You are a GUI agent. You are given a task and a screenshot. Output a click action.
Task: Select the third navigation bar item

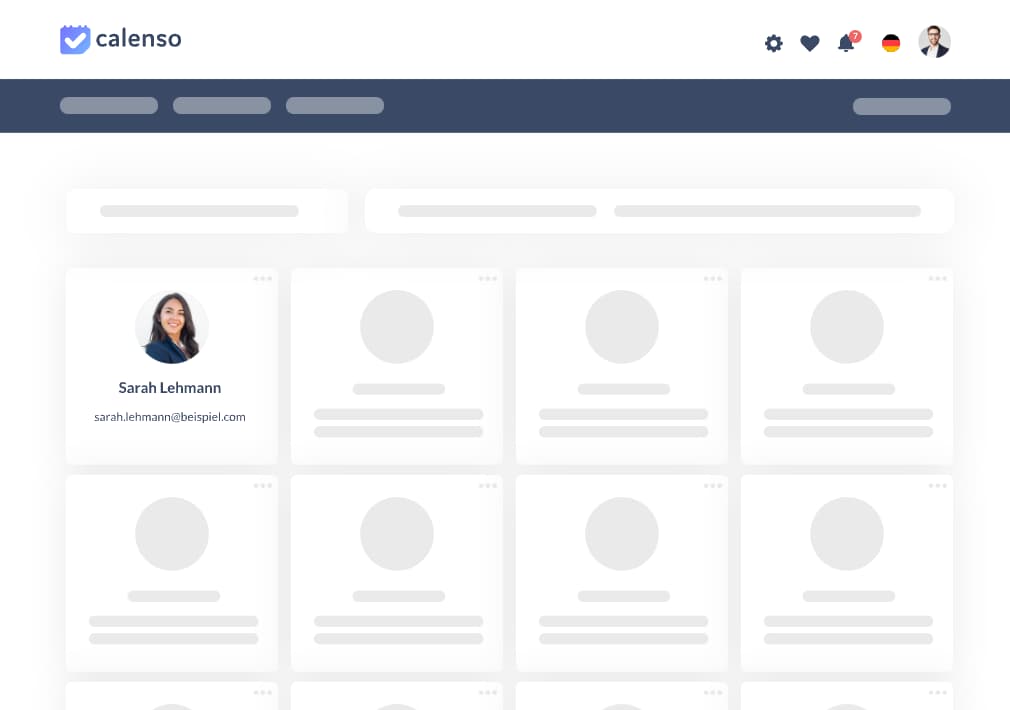(335, 106)
